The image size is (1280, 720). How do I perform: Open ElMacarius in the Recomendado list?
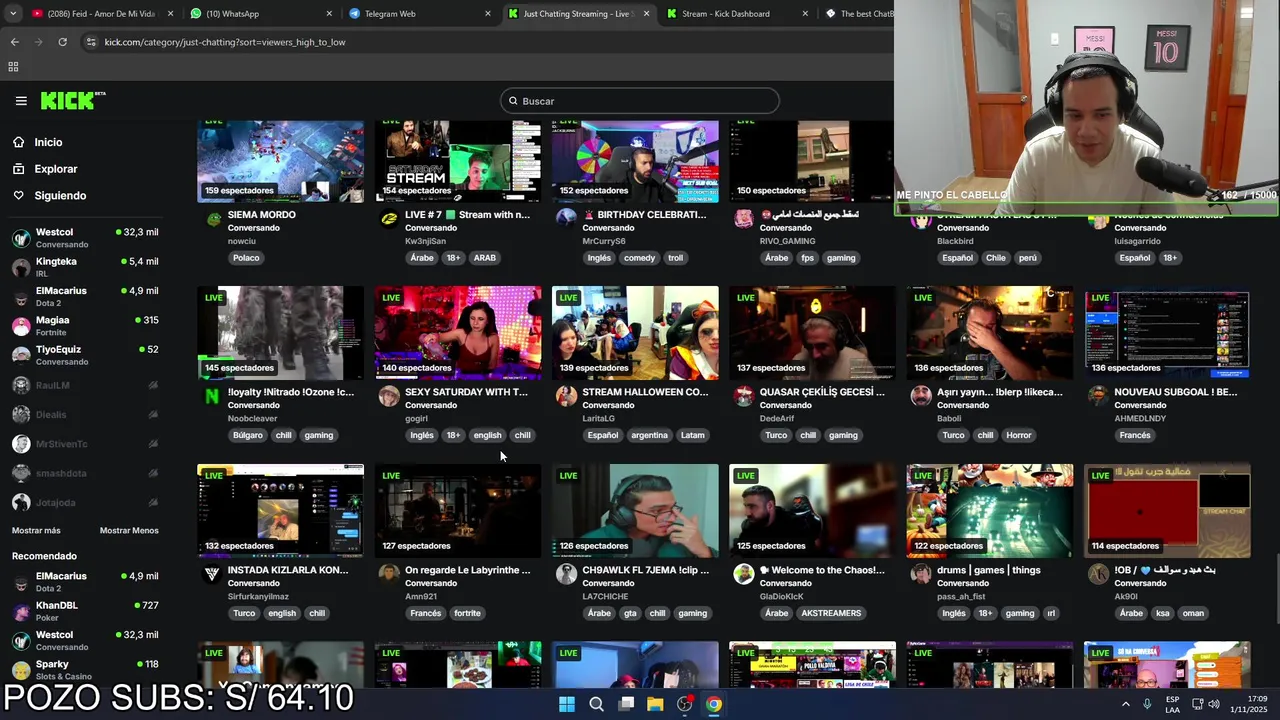point(85,581)
